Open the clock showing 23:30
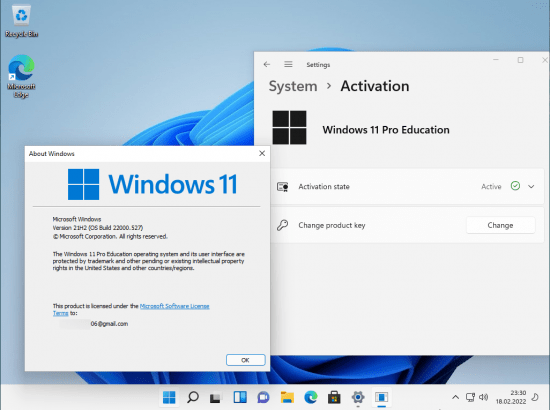The image size is (550, 410). point(511,397)
